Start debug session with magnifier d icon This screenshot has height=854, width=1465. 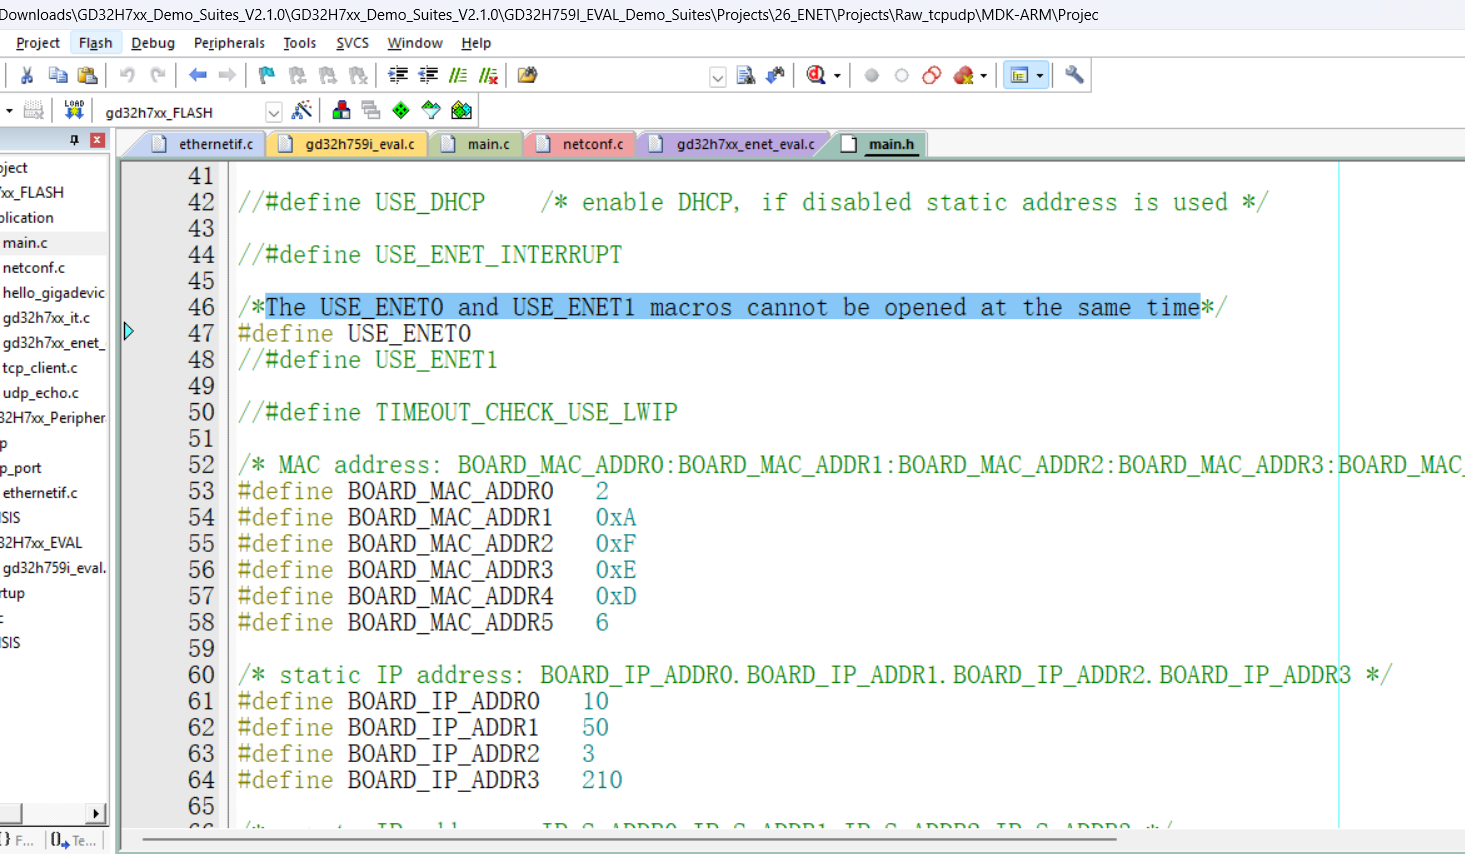(816, 75)
